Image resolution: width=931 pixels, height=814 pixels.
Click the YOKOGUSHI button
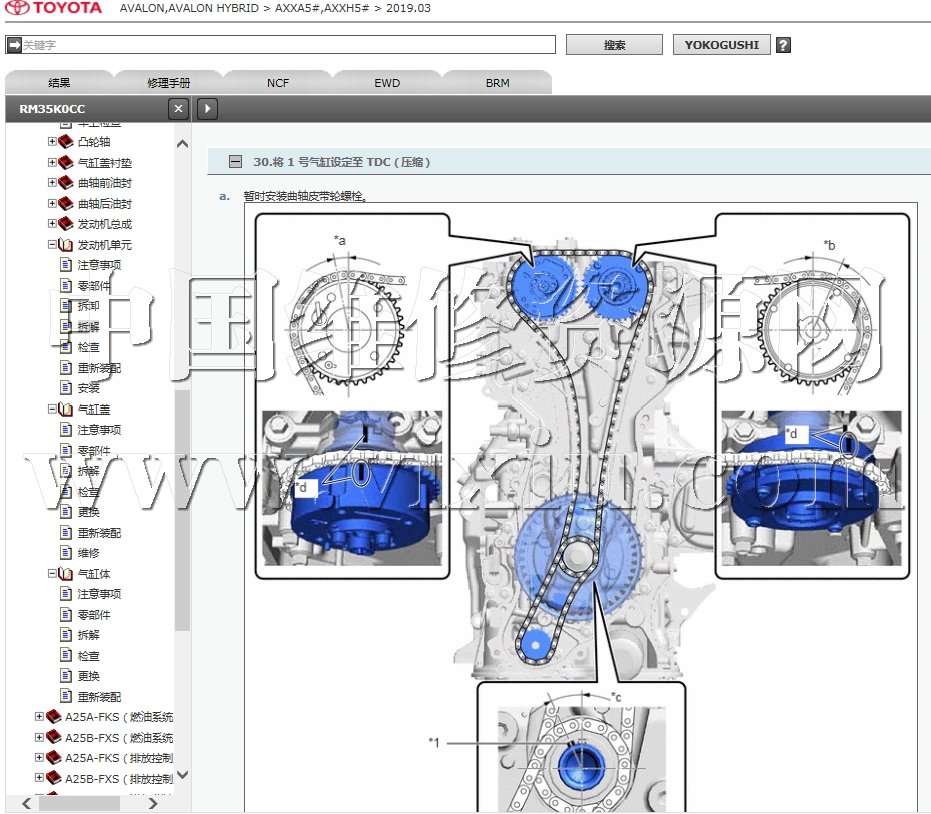[x=721, y=45]
